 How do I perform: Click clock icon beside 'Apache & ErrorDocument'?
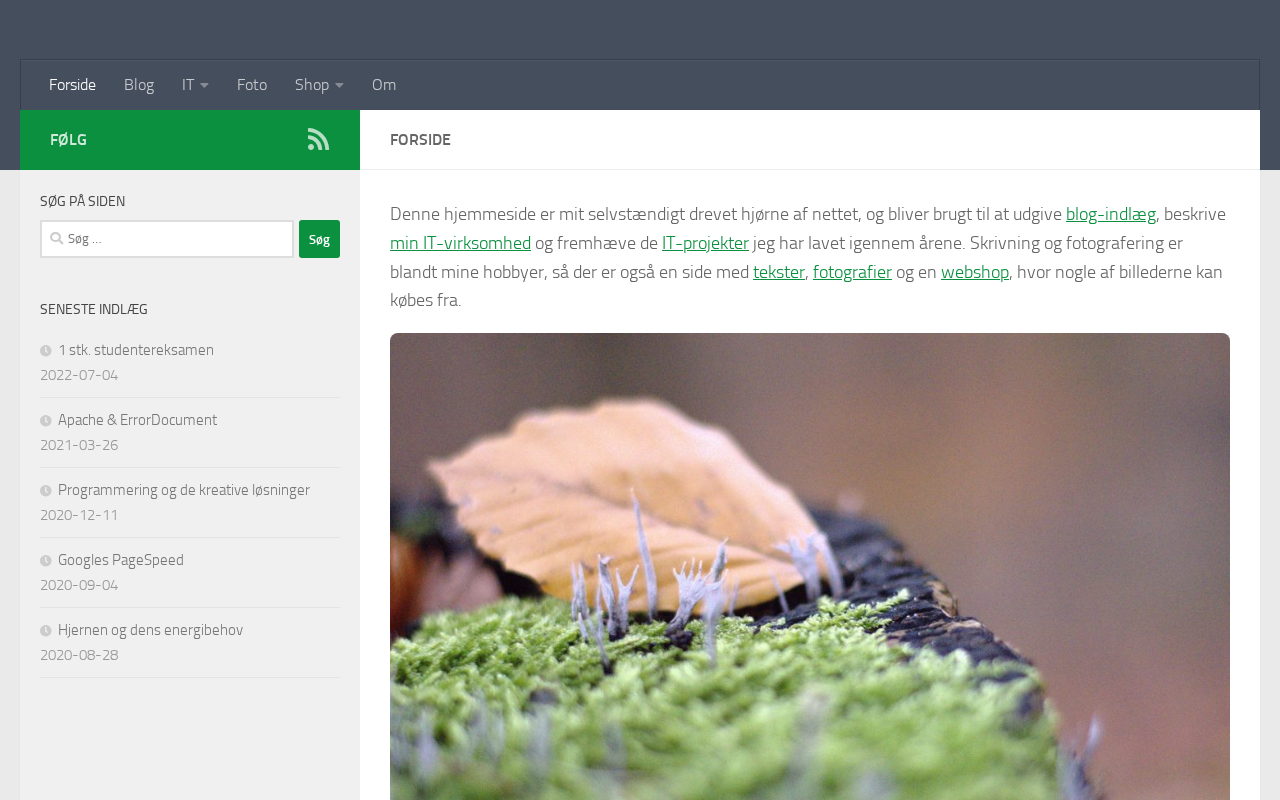click(46, 421)
